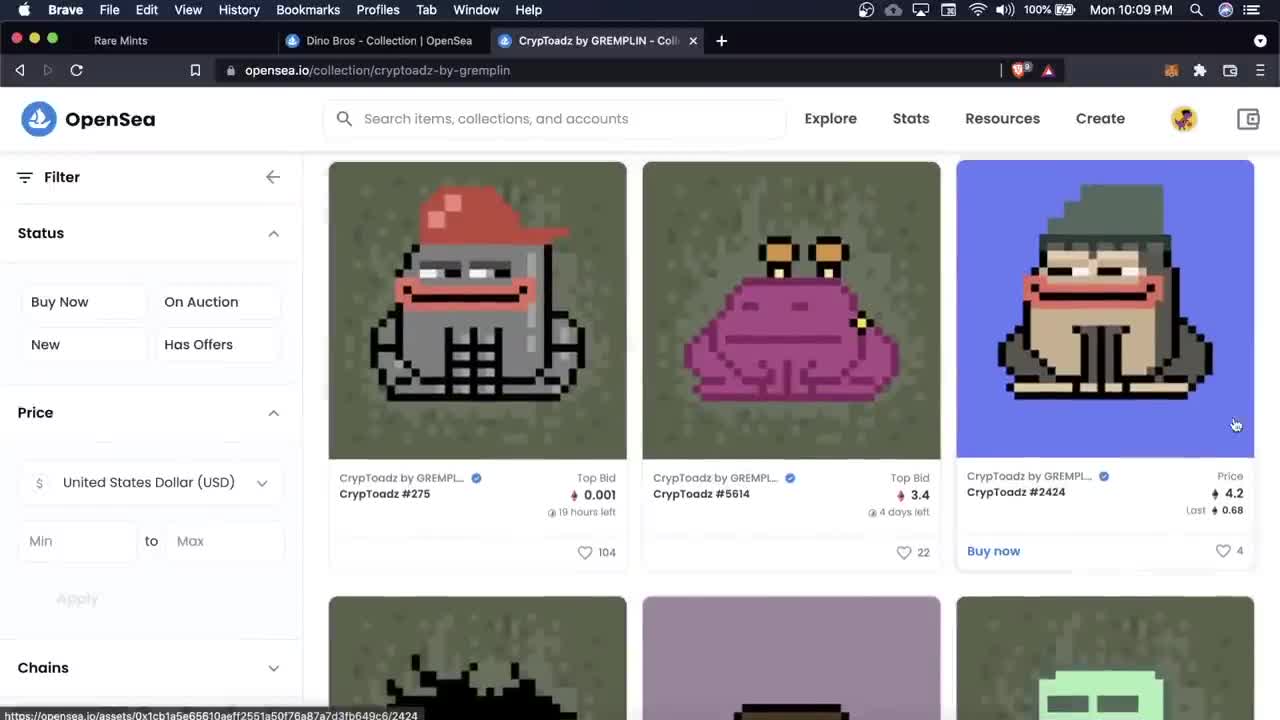Switch to the Dino Bros tab
1280x720 pixels.
tap(380, 41)
